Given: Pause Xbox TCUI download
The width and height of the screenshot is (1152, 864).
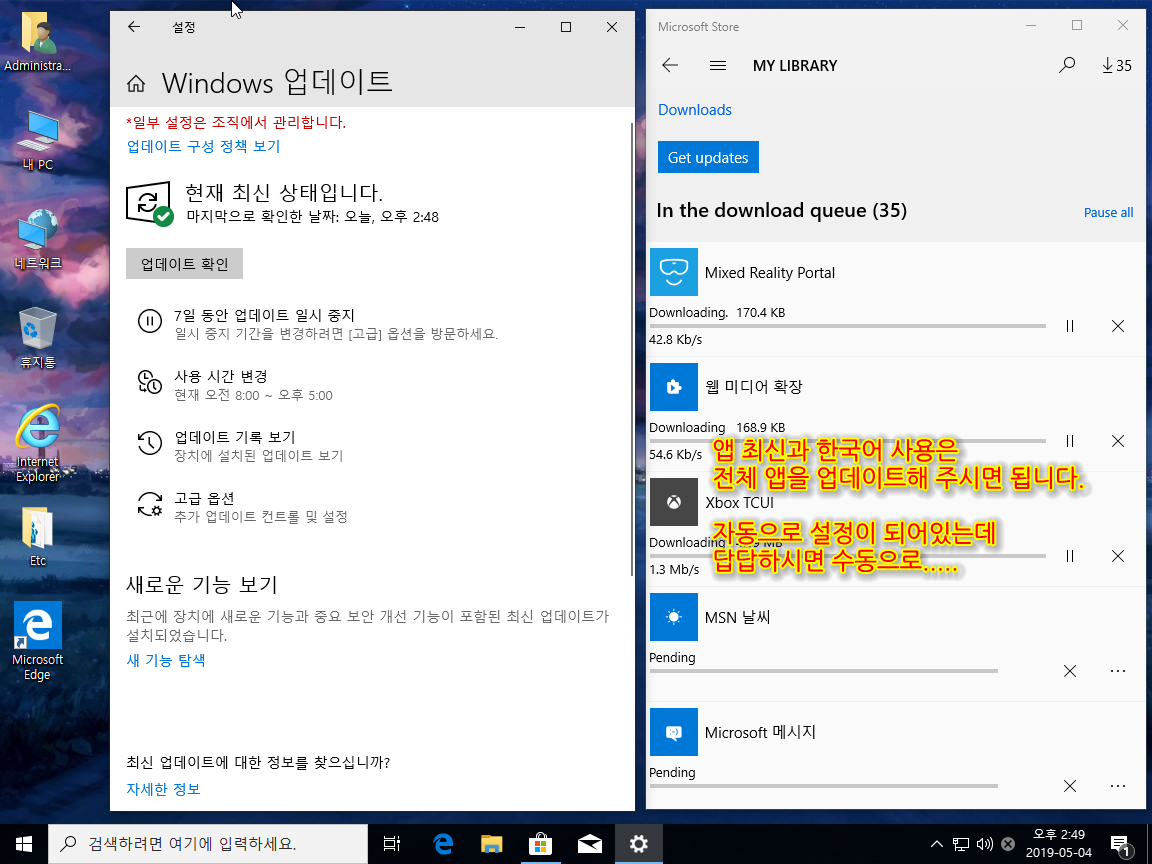Looking at the screenshot, I should pos(1070,556).
